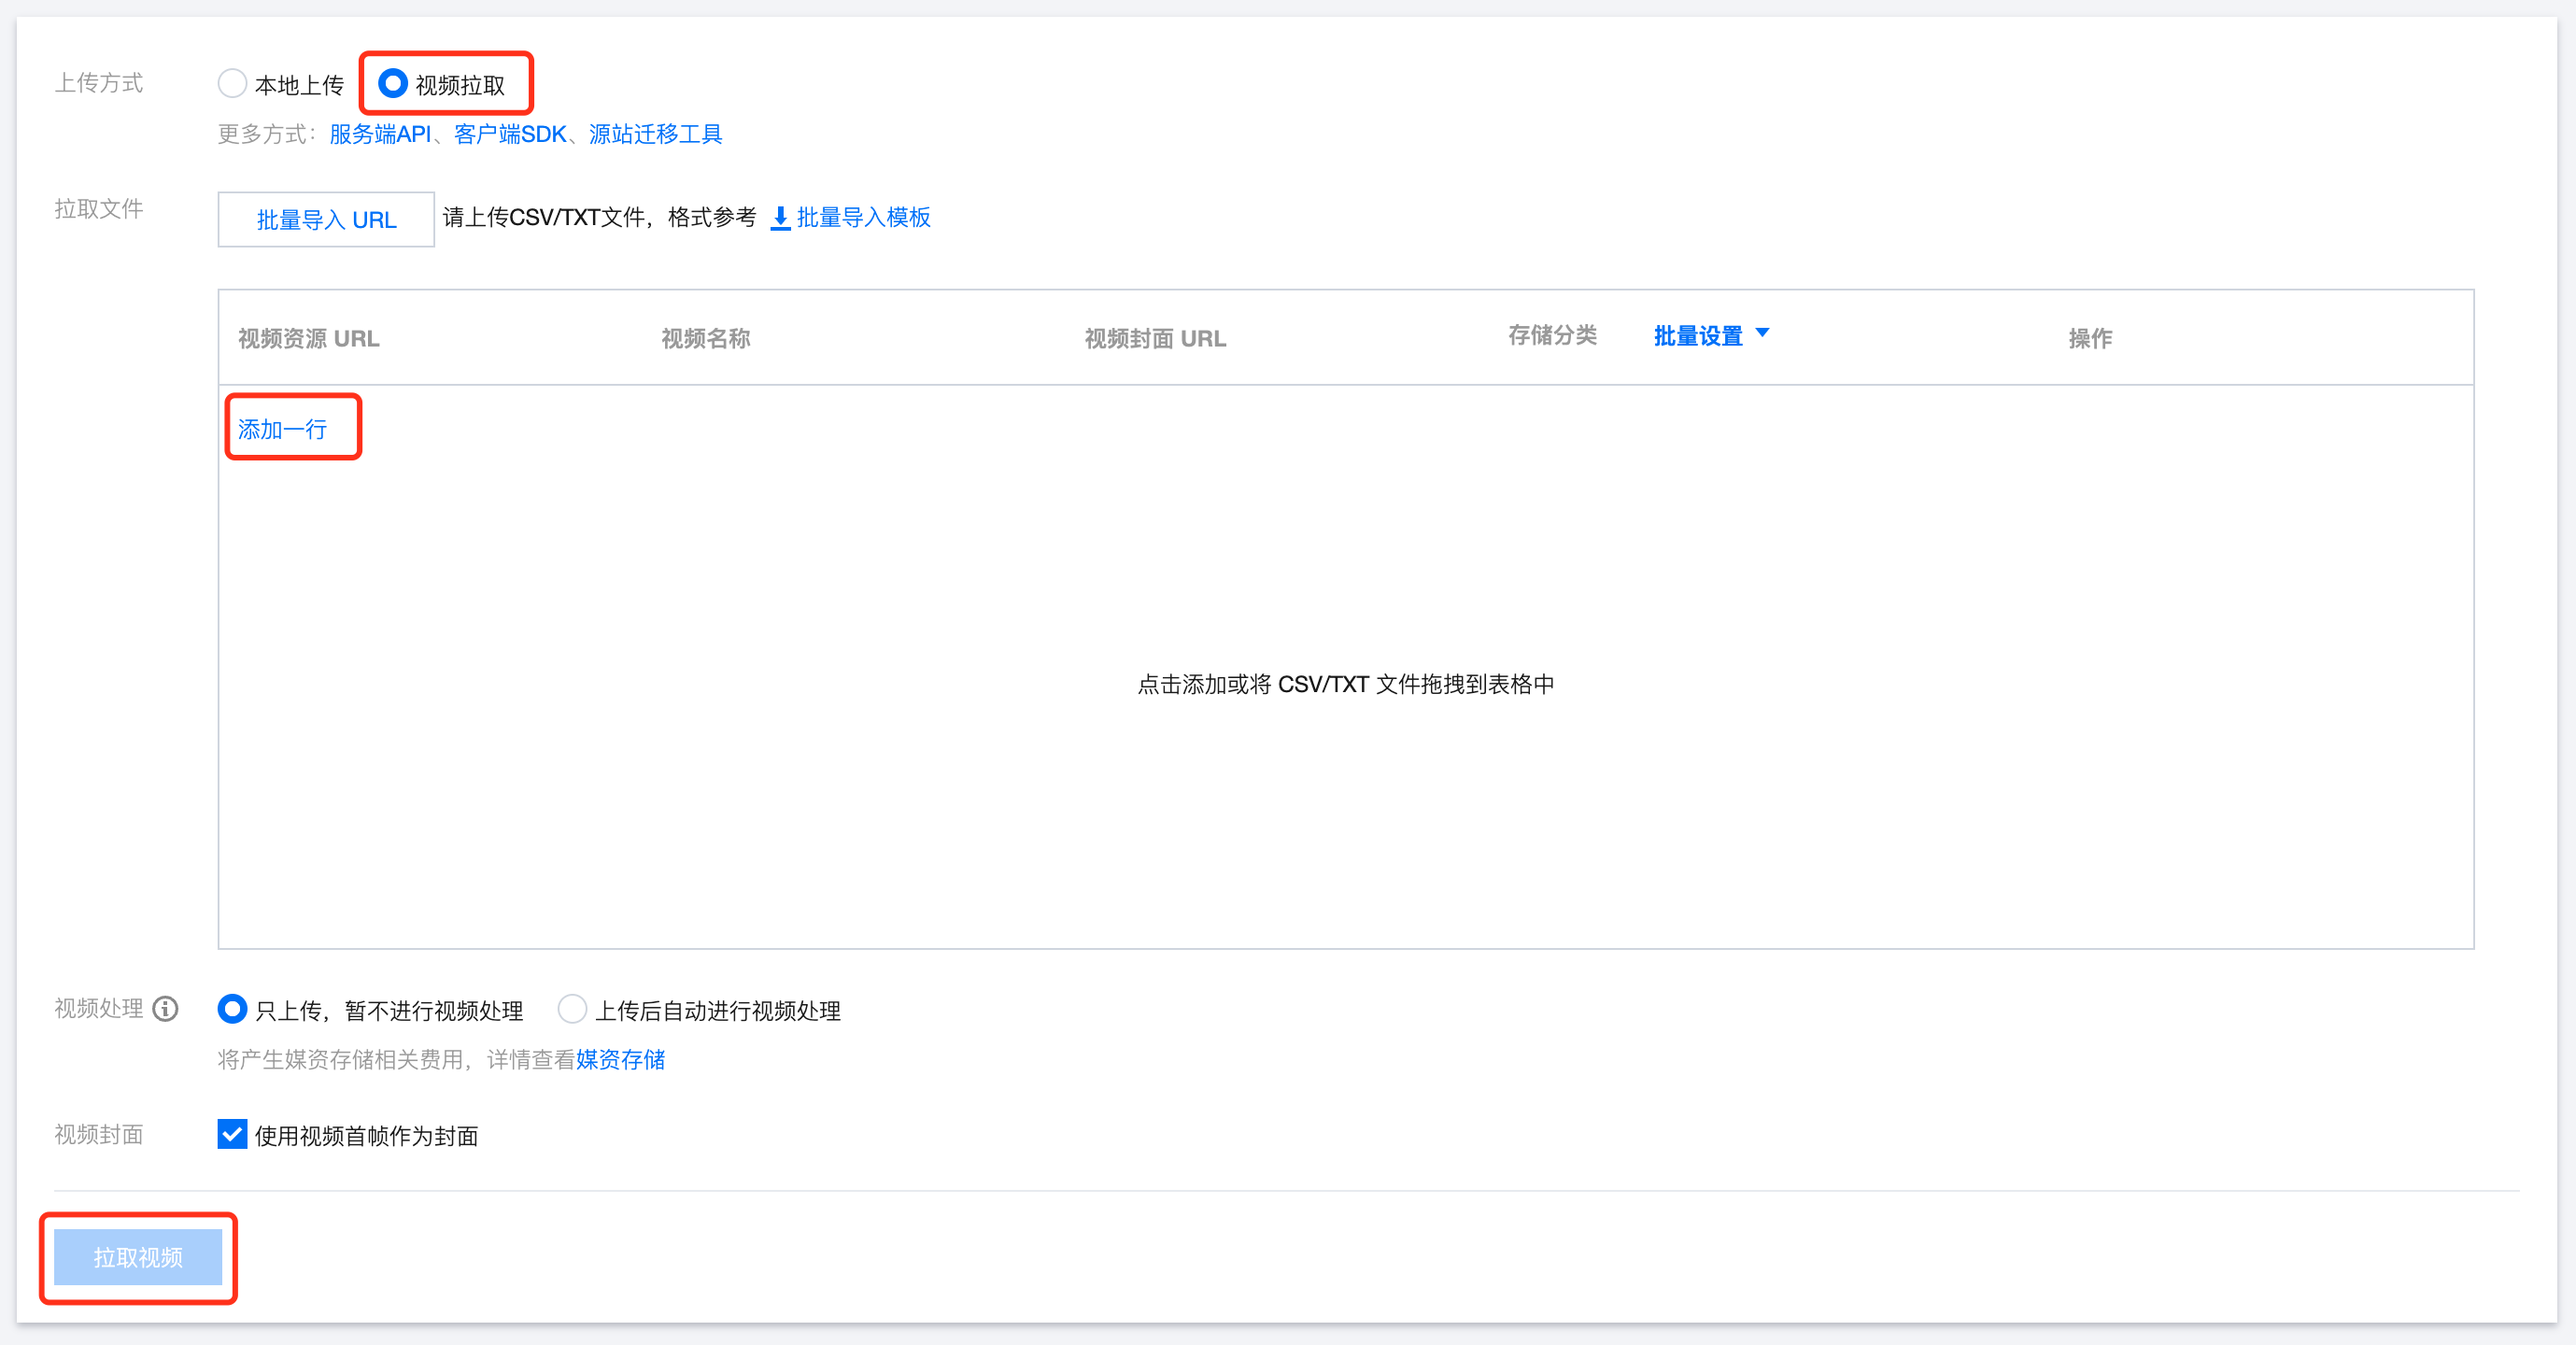Open the 媒资存储 pricing link

pyautogui.click(x=620, y=1059)
